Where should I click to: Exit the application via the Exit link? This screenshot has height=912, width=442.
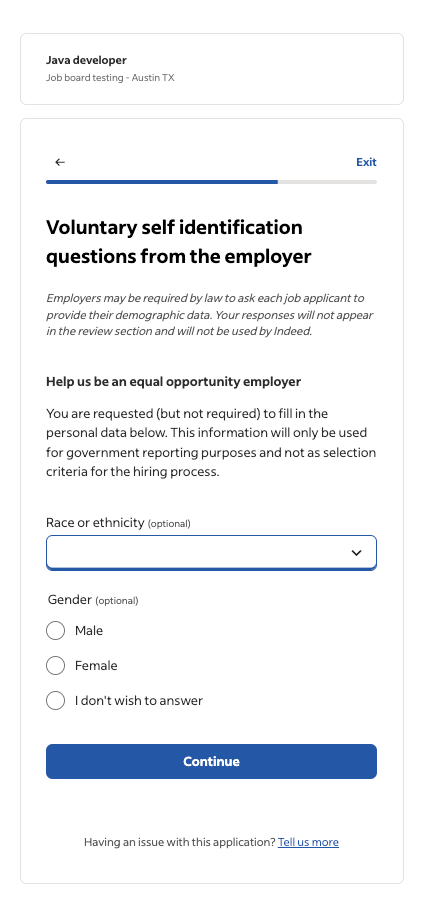pos(366,162)
